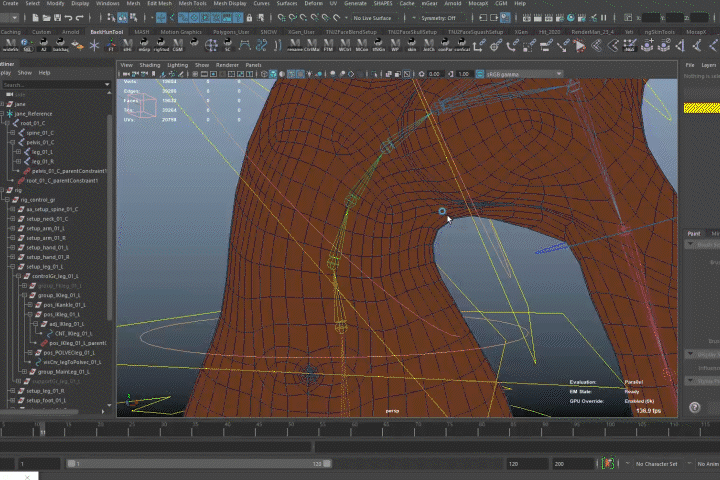Screen dimensions: 720x480
Task: Click the FT shelf icon
Action: (x=111, y=45)
